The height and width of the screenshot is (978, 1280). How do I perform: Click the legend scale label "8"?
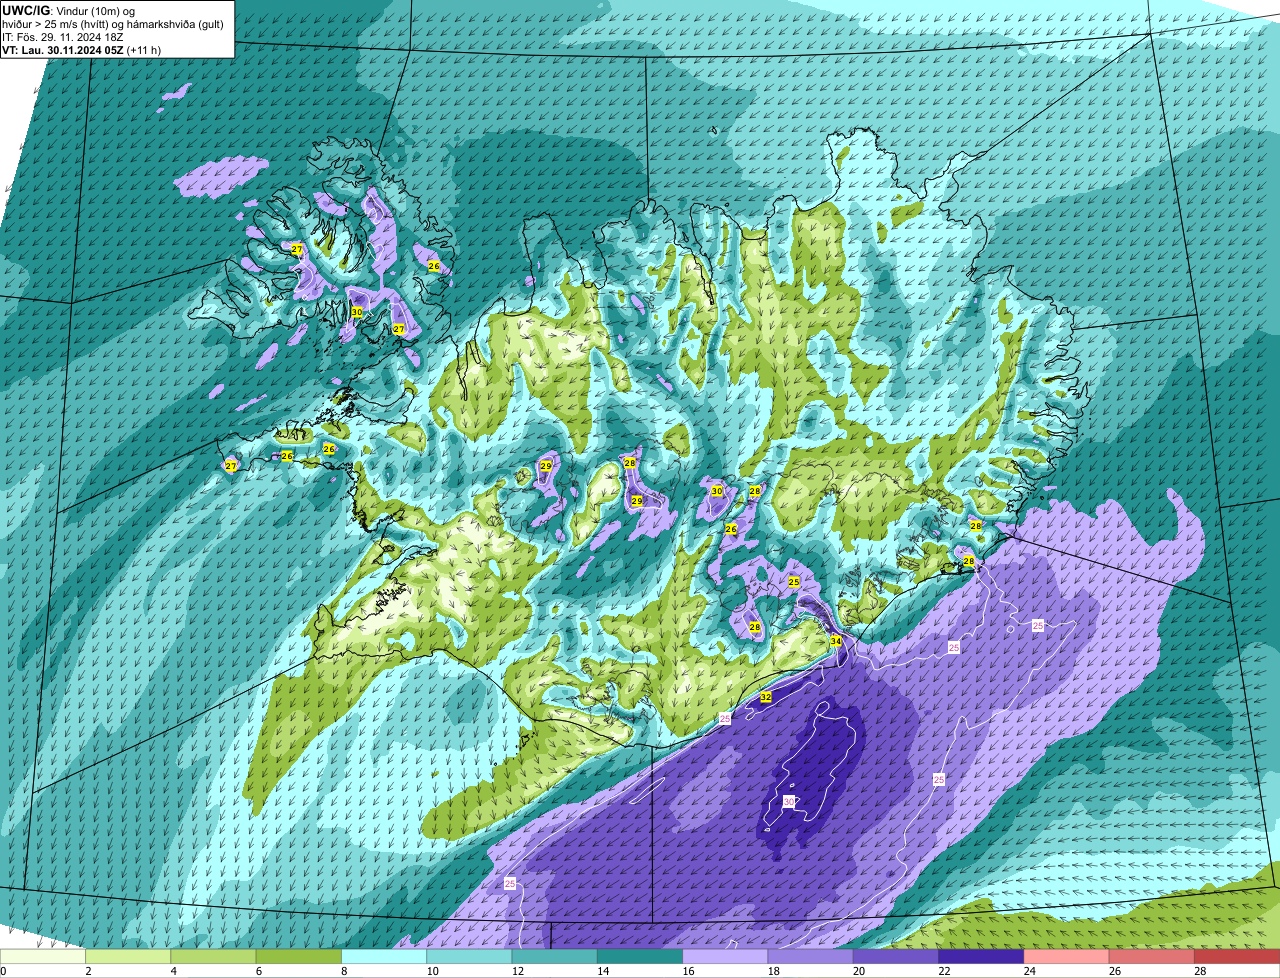(x=342, y=971)
